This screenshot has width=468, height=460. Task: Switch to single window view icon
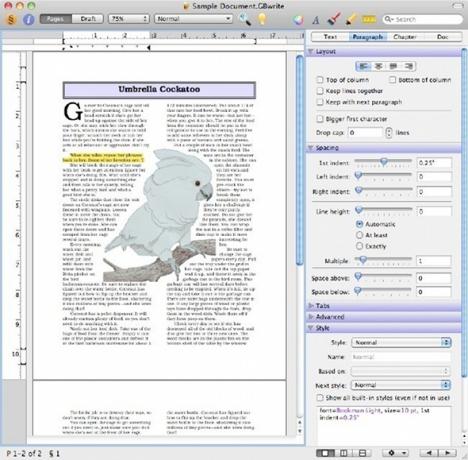(x=325, y=453)
